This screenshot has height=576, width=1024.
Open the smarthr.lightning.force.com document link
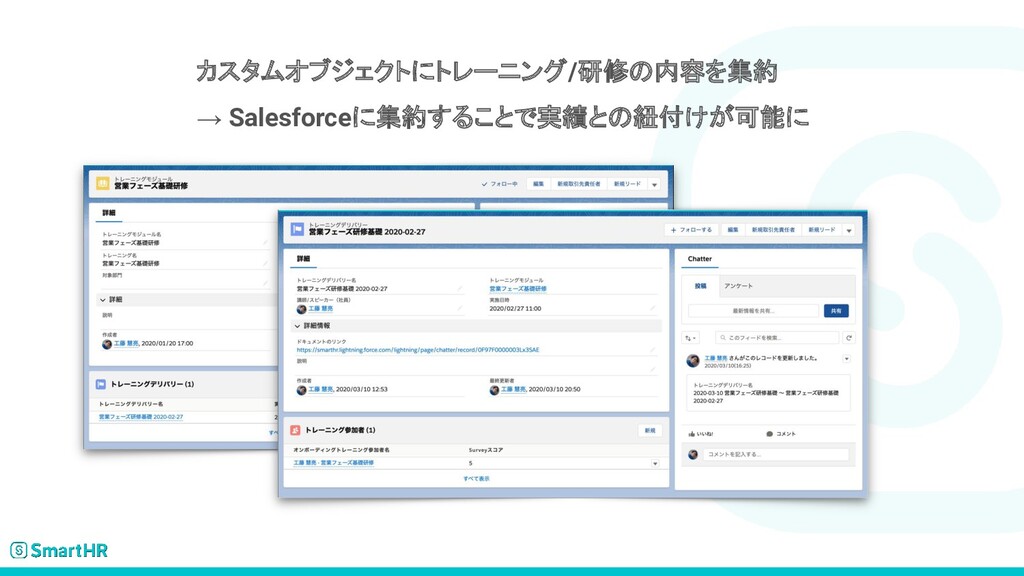pos(418,350)
